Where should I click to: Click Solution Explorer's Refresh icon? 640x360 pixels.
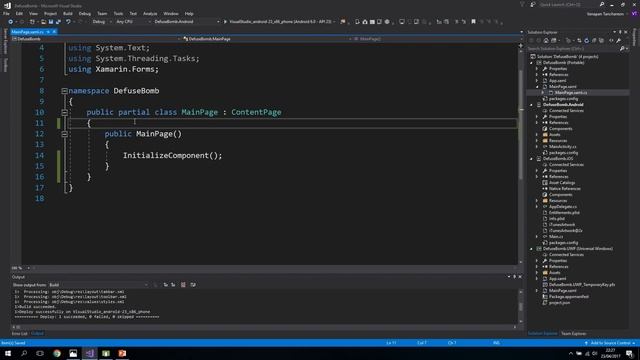point(587,40)
